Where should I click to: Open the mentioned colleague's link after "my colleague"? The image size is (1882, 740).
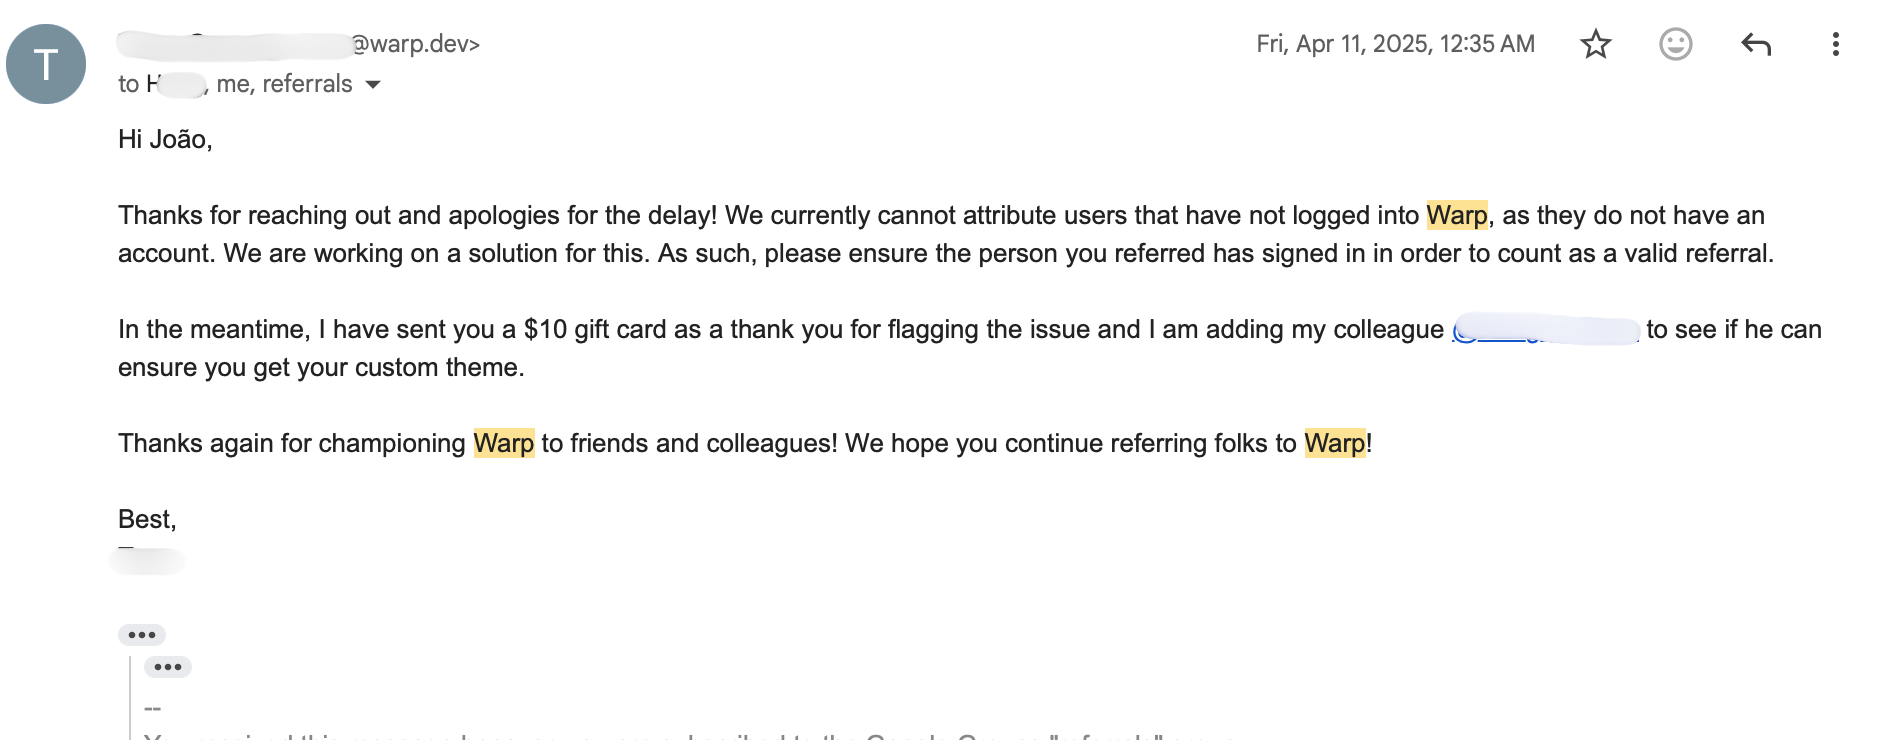tap(1545, 330)
